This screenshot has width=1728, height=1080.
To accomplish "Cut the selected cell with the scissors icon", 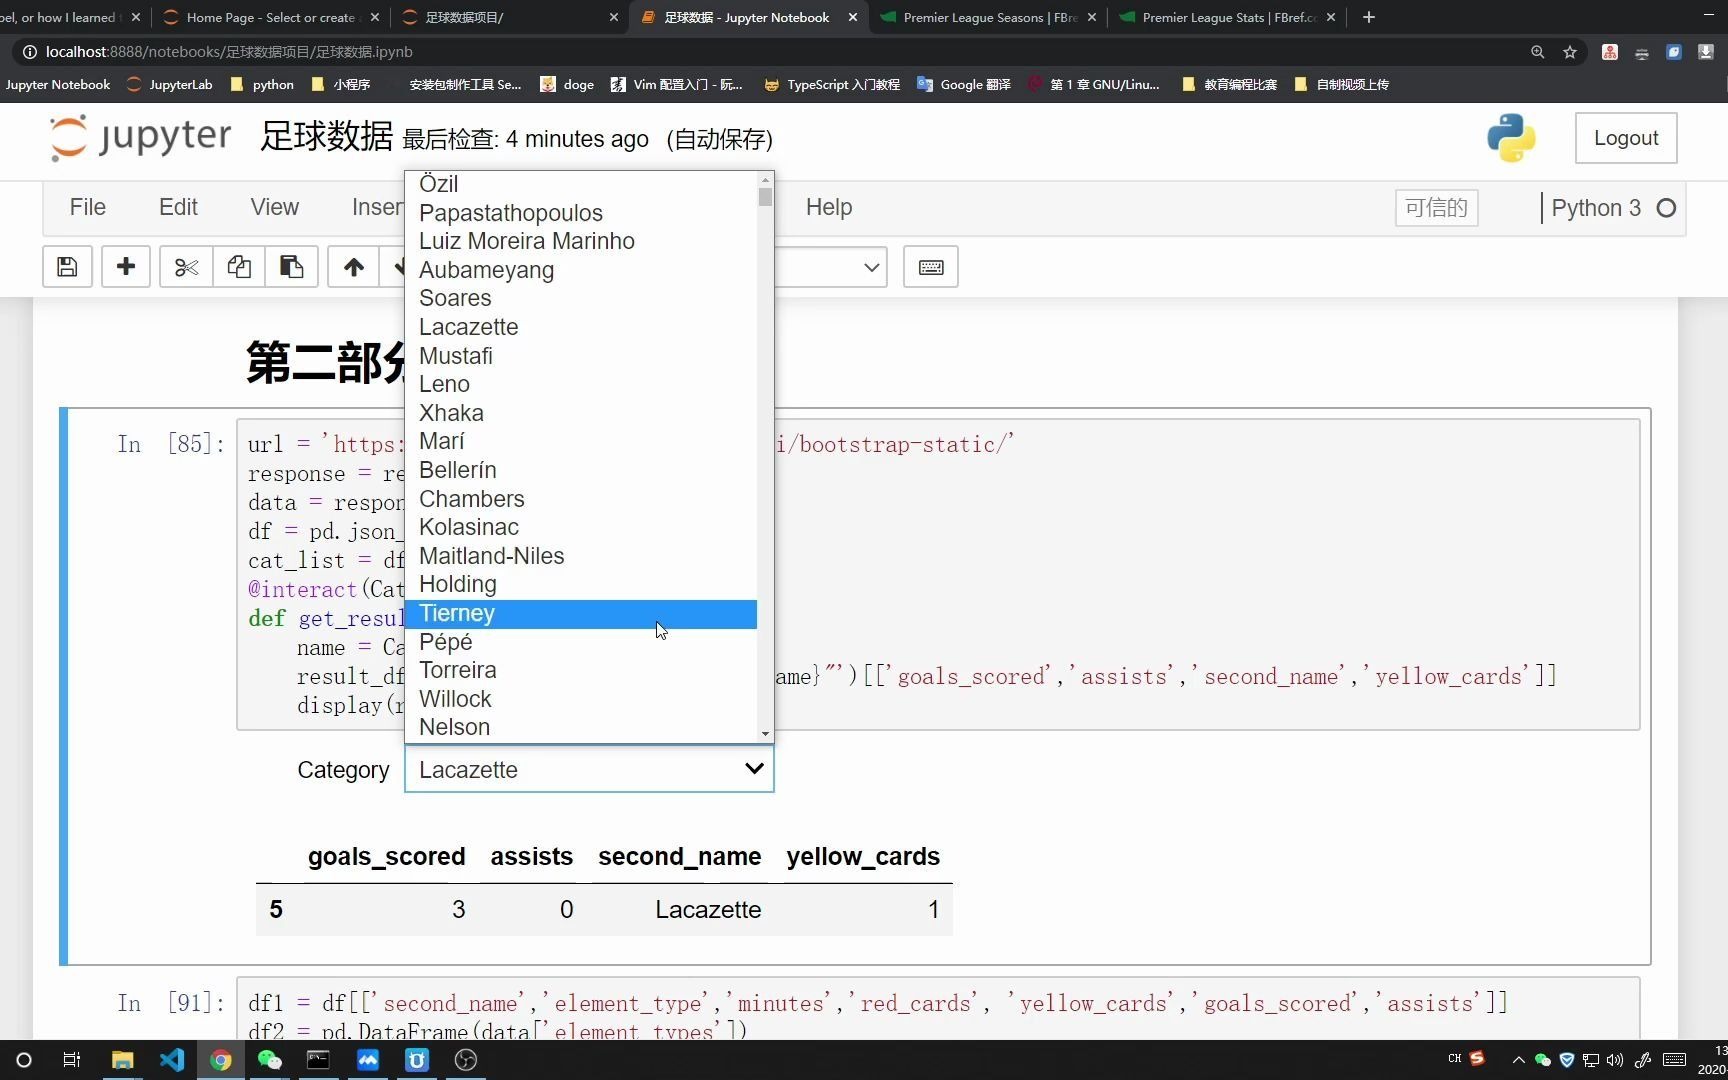I will 185,266.
